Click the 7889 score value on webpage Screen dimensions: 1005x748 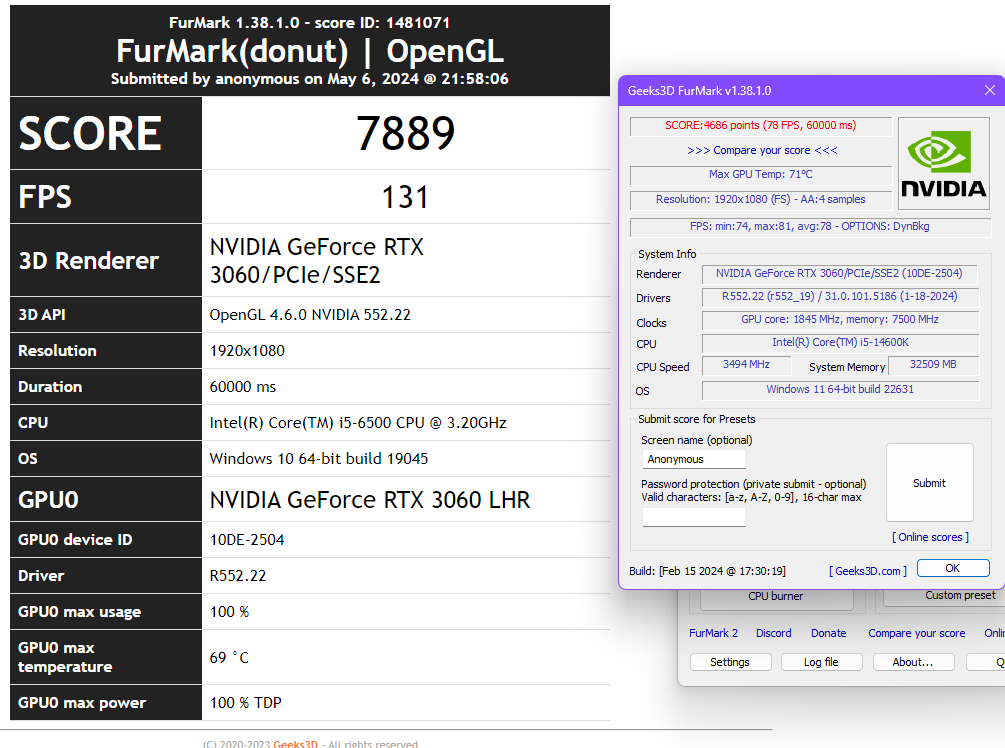(405, 133)
